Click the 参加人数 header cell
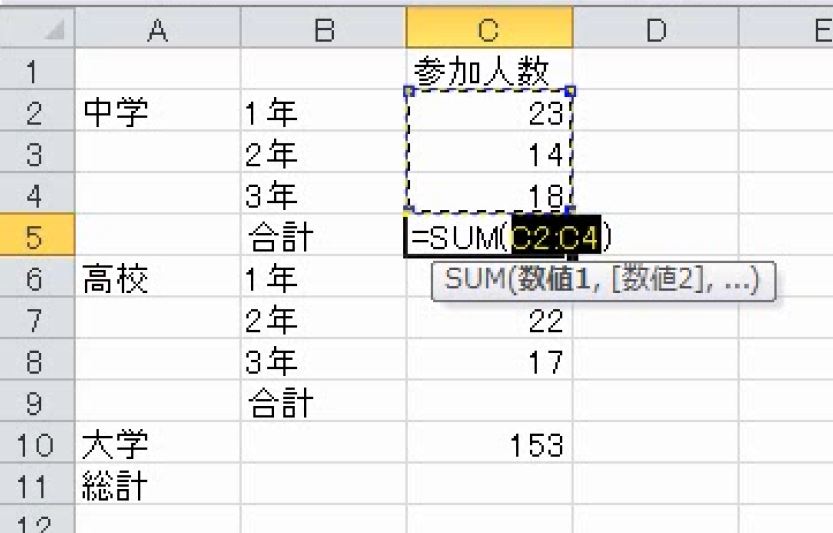Screen dimensions: 833x533 (489, 69)
